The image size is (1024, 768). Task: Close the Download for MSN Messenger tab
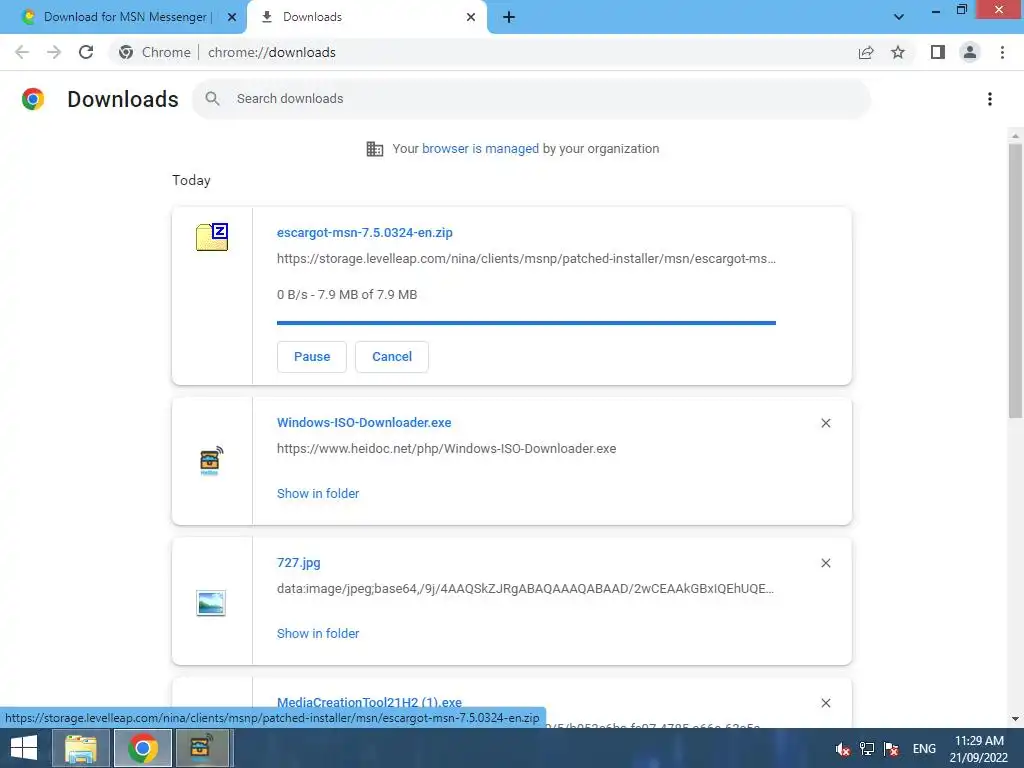click(x=232, y=17)
